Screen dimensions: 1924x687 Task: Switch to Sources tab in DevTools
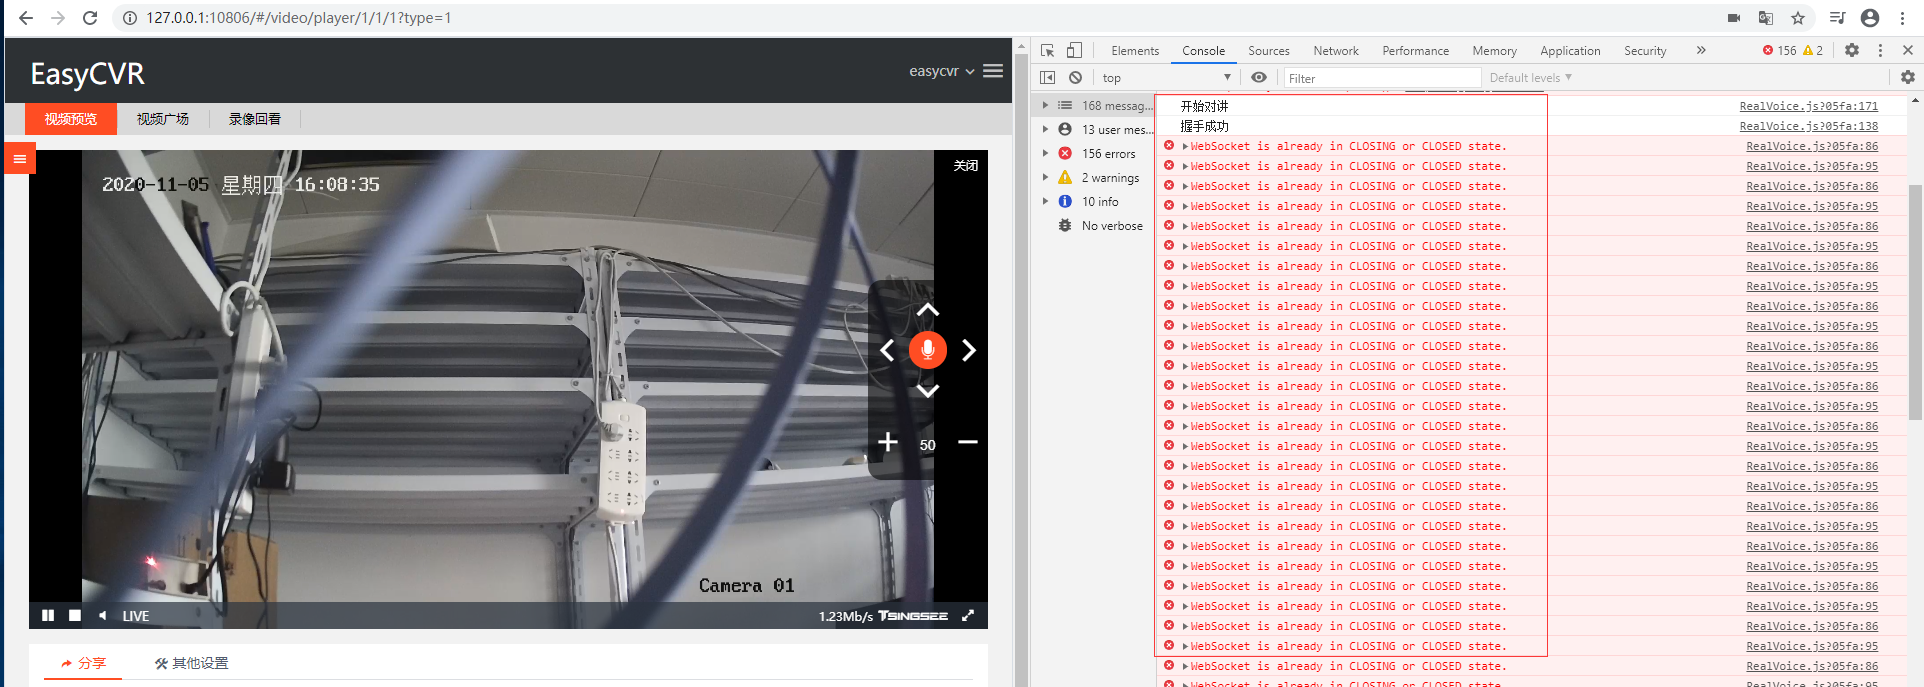[x=1268, y=50]
